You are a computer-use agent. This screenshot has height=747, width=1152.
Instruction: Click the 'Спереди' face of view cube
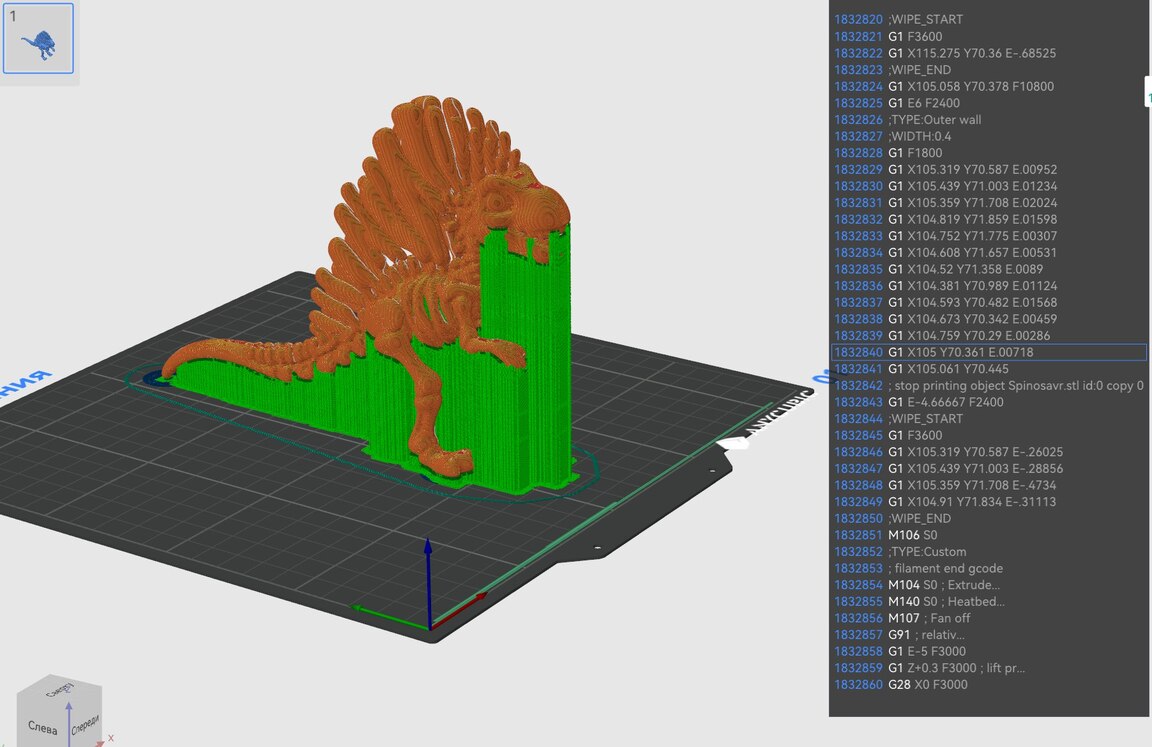[x=85, y=724]
